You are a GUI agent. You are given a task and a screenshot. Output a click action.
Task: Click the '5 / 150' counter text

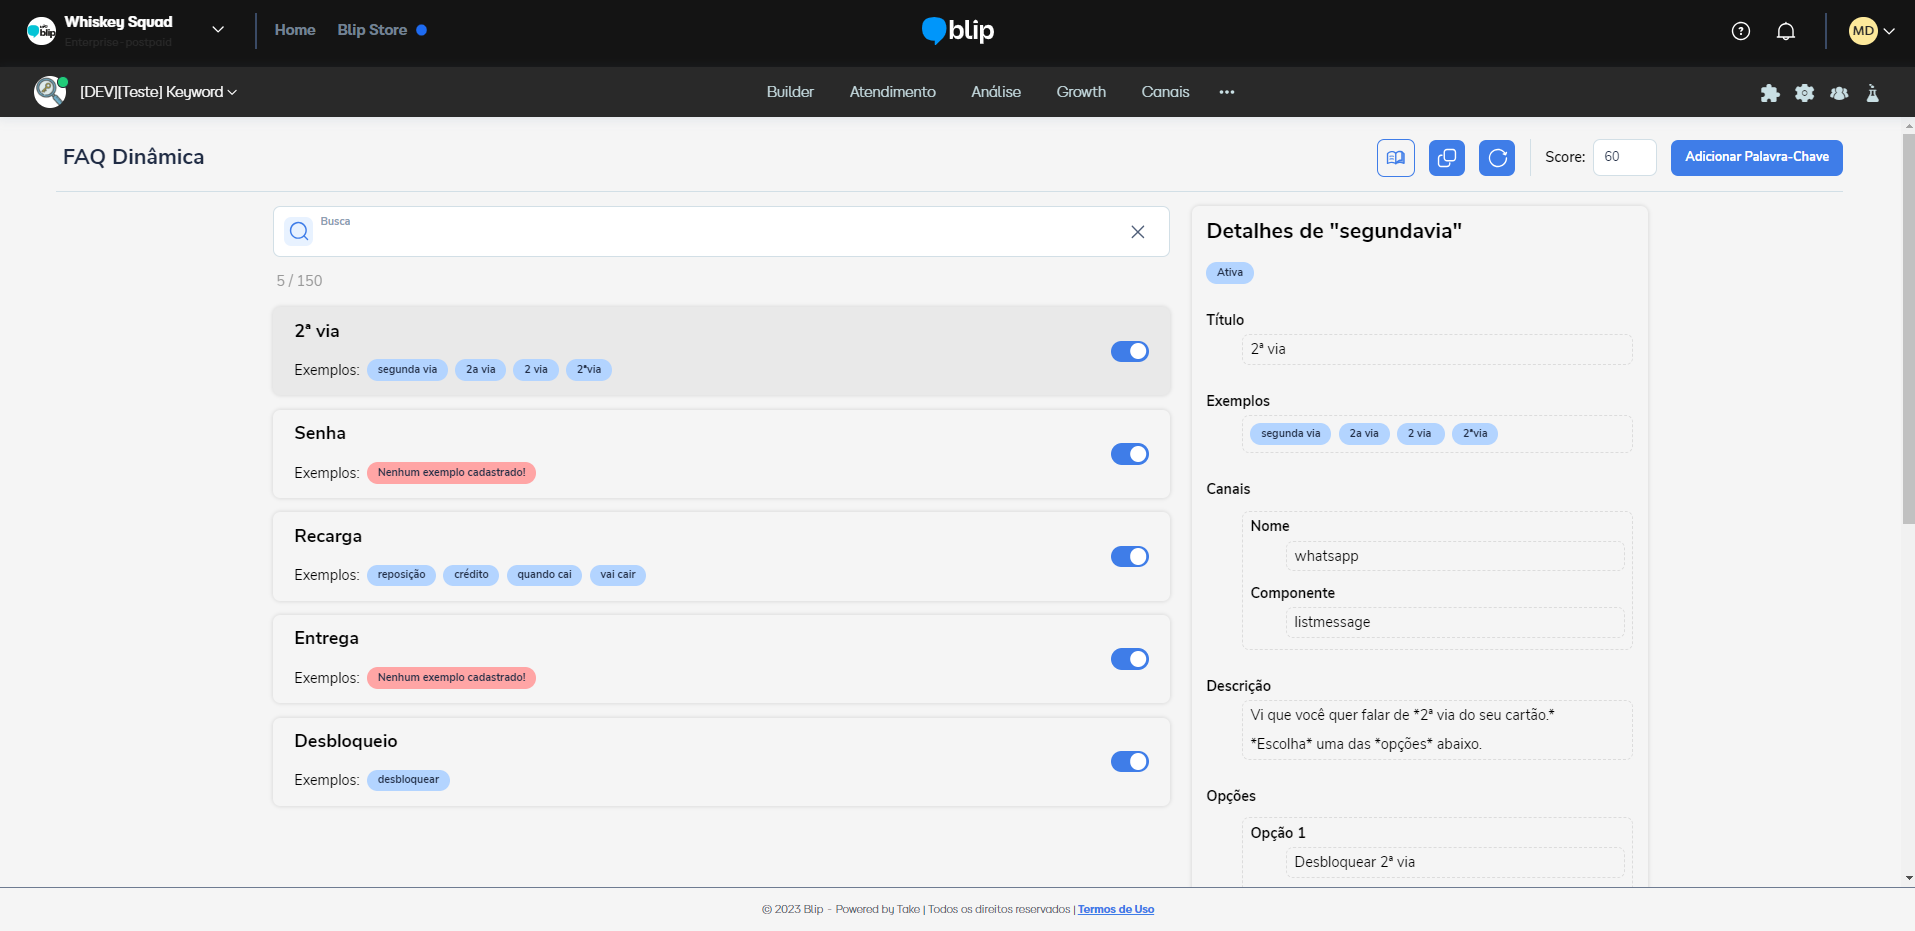(x=299, y=281)
